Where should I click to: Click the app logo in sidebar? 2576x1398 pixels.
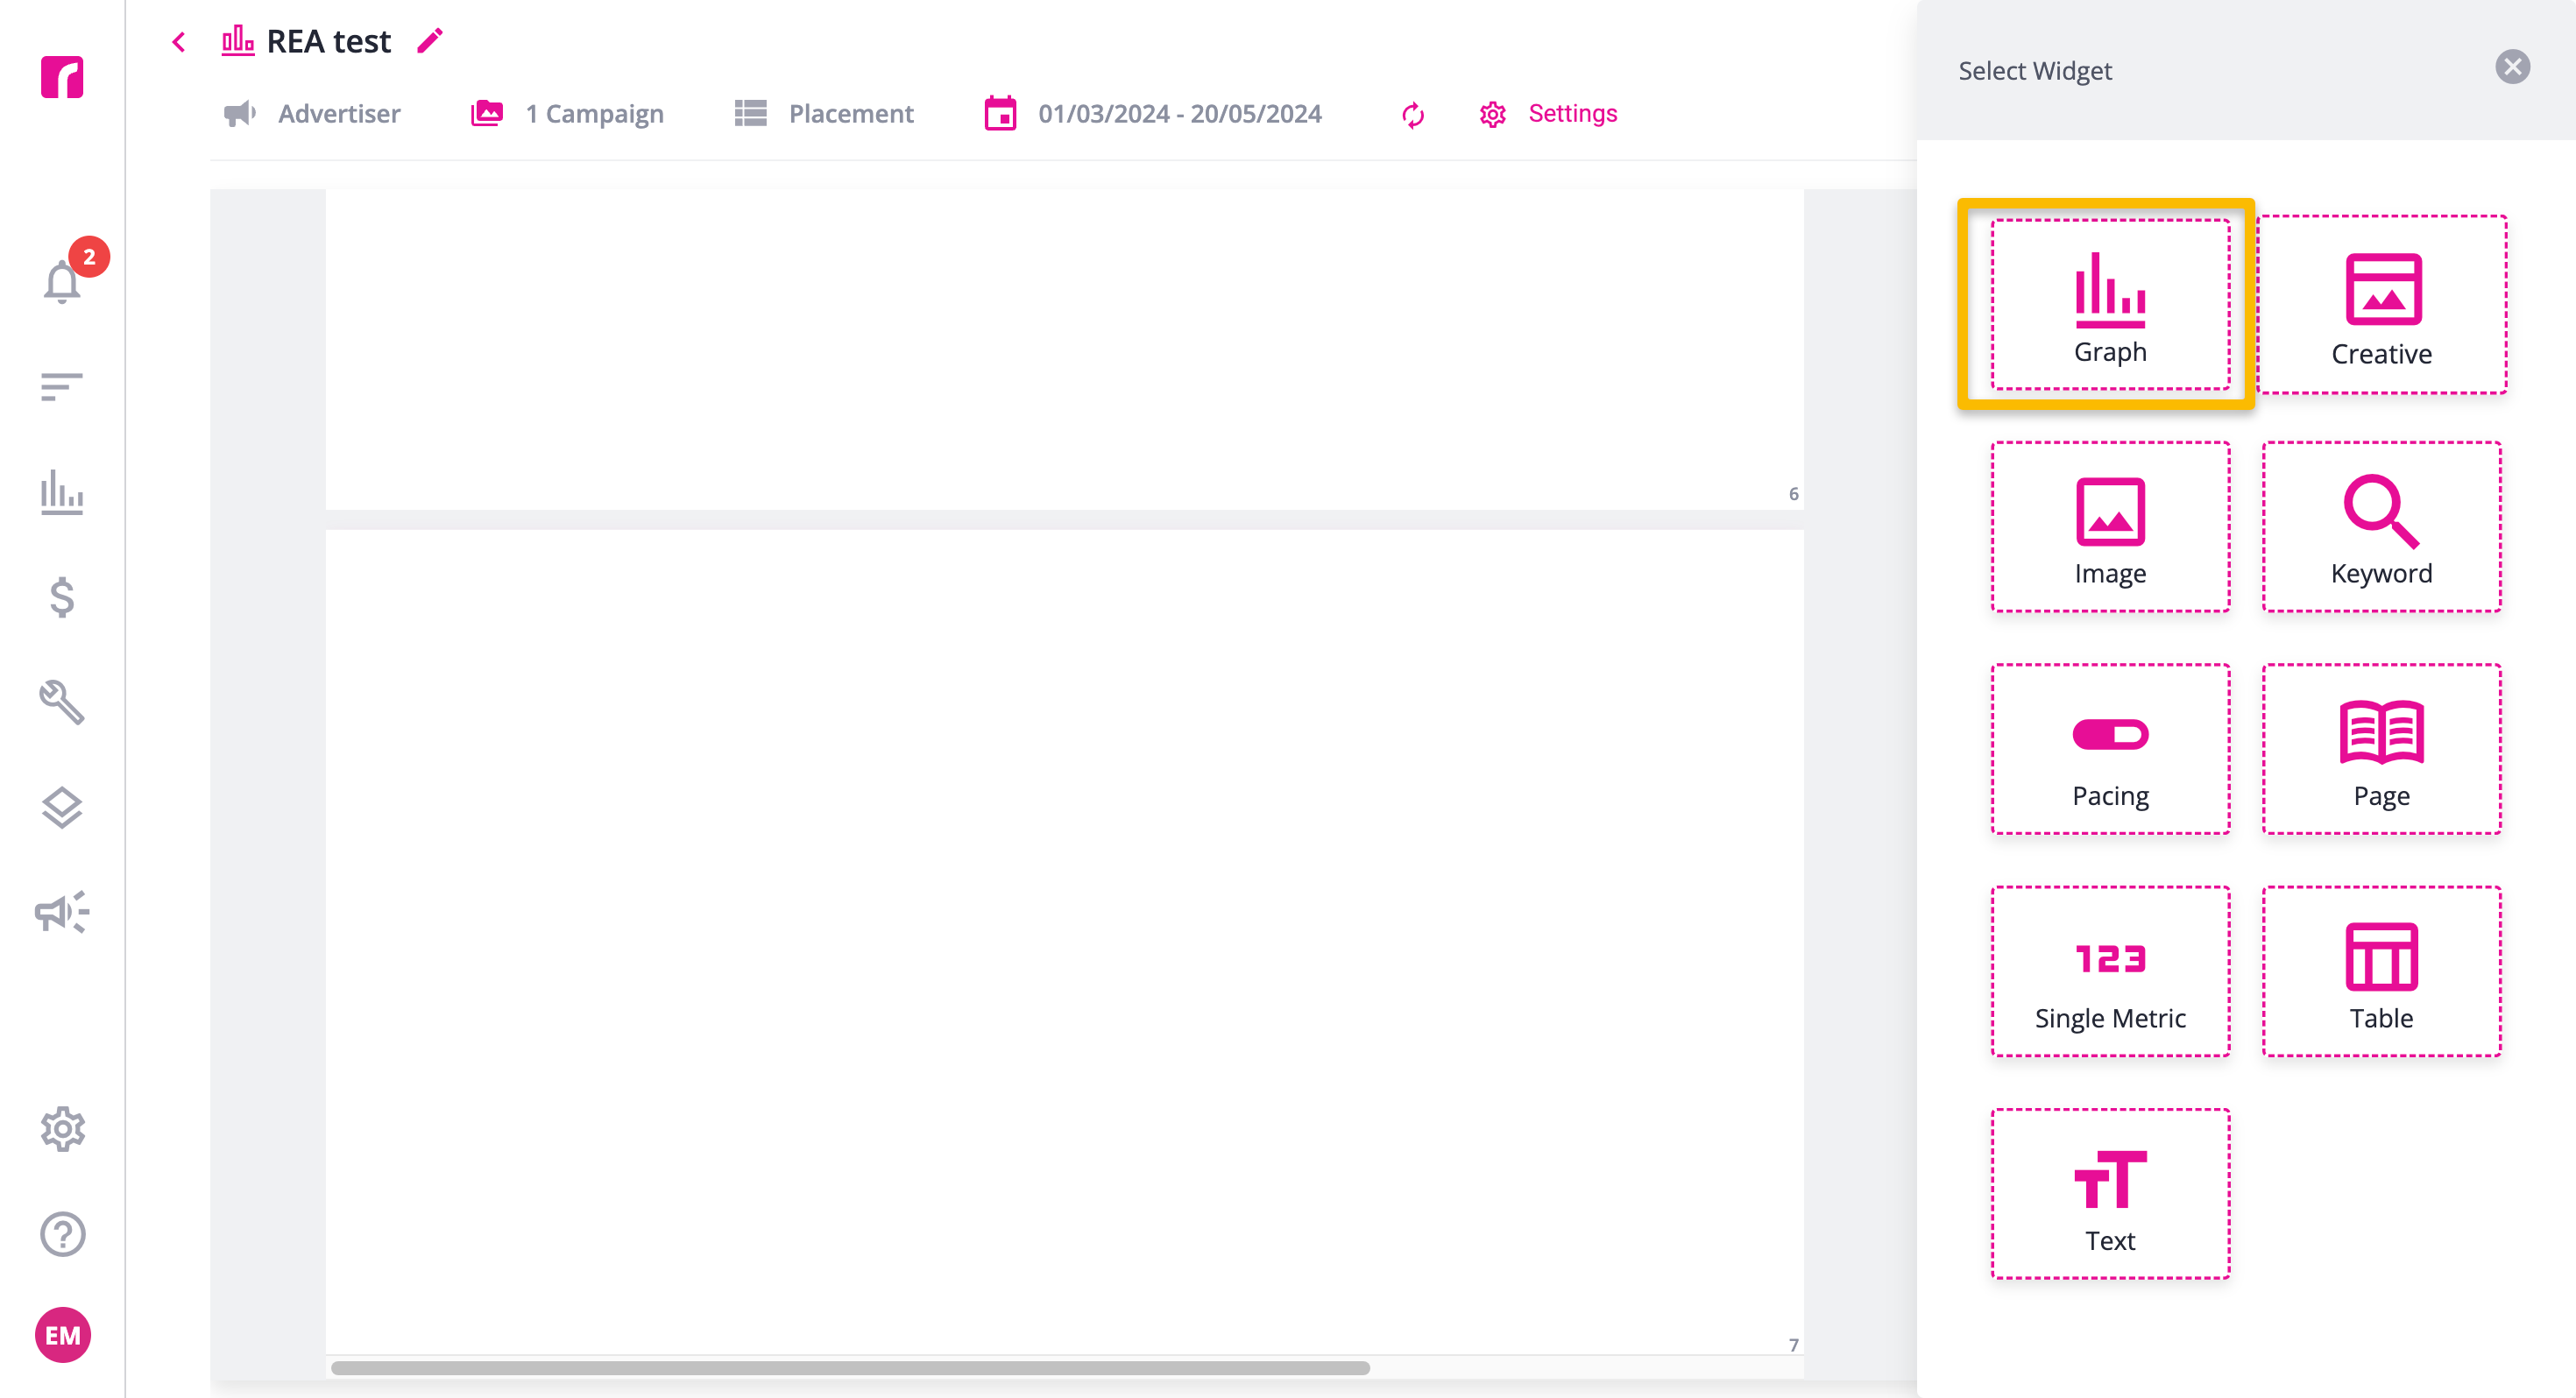point(62,77)
